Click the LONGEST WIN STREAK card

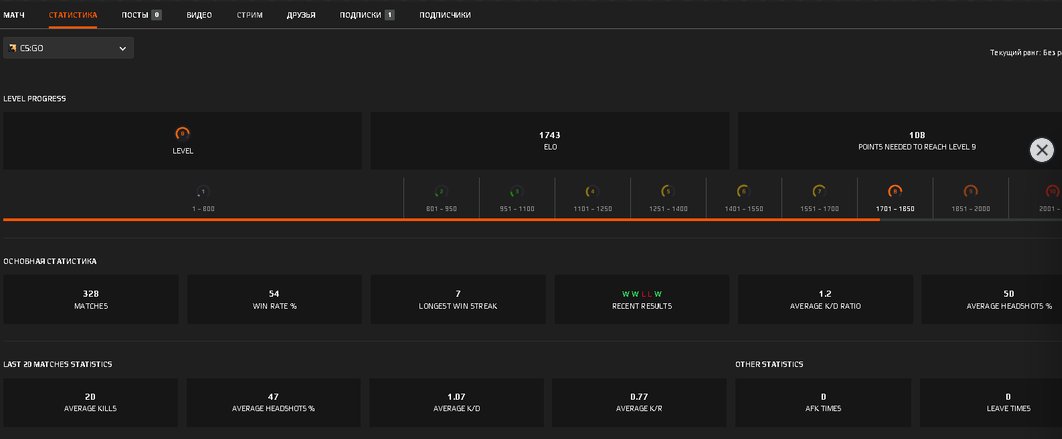(458, 299)
